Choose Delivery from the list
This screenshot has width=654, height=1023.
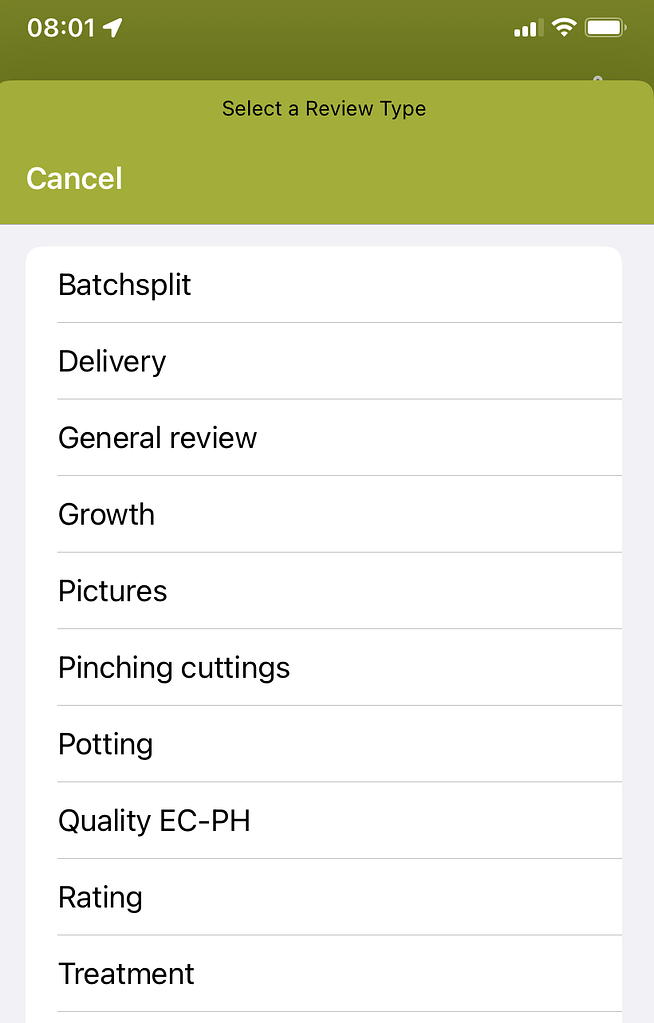(x=325, y=361)
